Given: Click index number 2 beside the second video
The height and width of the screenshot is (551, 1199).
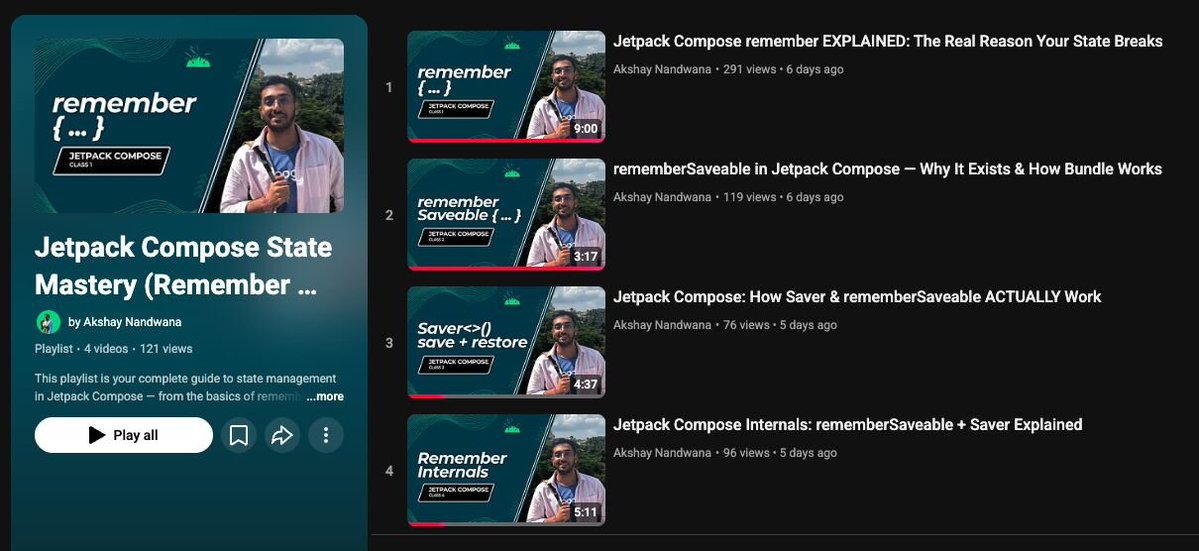Looking at the screenshot, I should pyautogui.click(x=389, y=216).
